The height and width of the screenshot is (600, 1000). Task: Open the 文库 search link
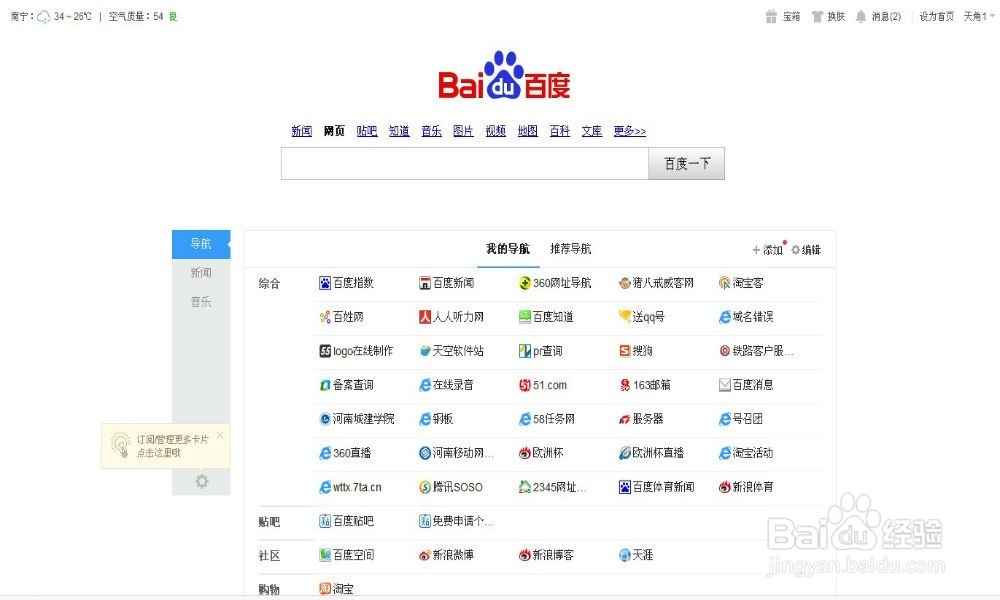[592, 131]
